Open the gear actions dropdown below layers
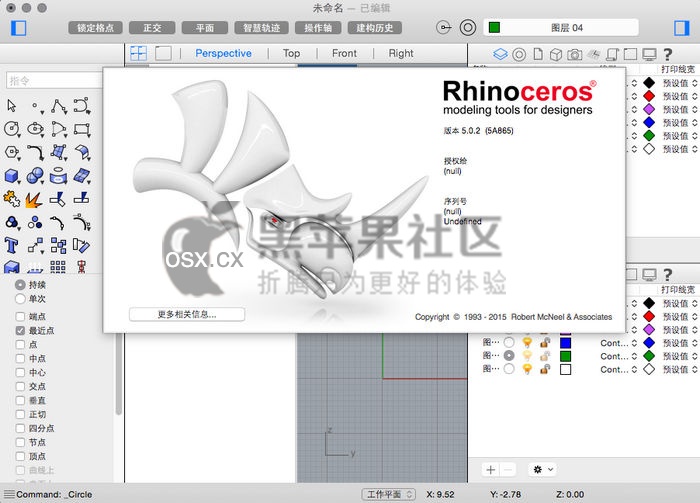Screen dimensions: 700x503 click(543, 470)
